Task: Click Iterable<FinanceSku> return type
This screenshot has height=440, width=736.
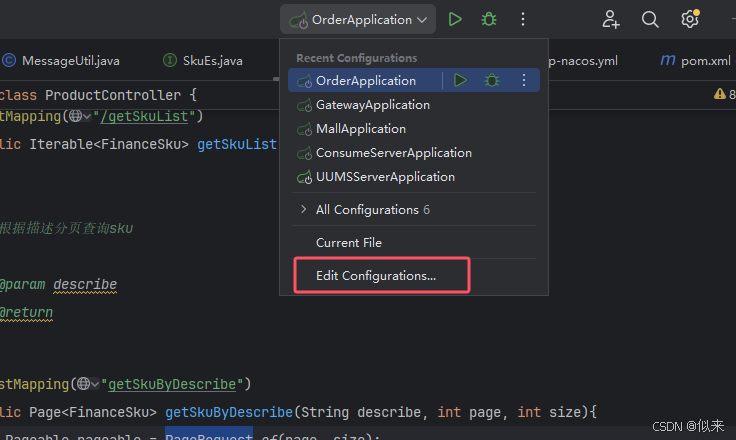Action: coord(109,144)
